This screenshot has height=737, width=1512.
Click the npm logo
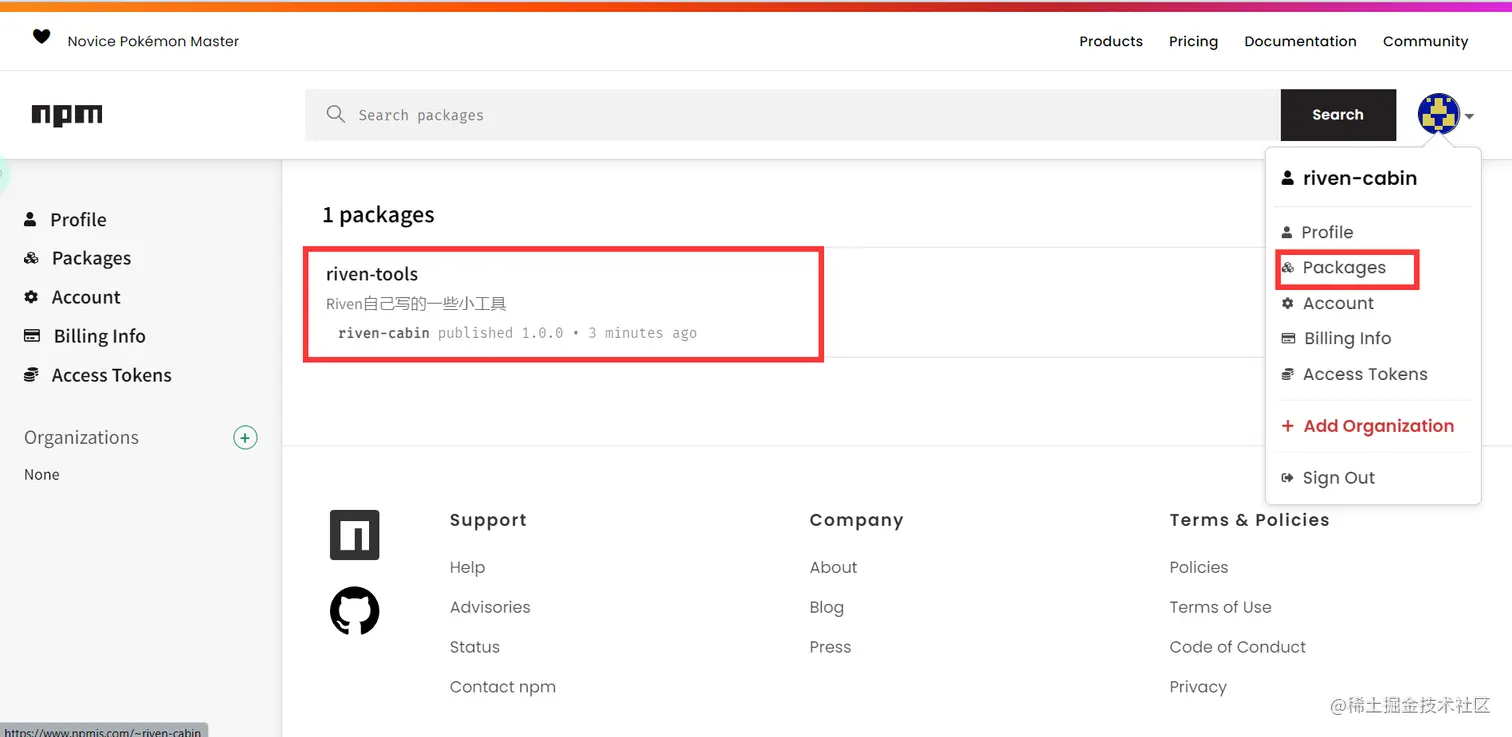[x=67, y=115]
